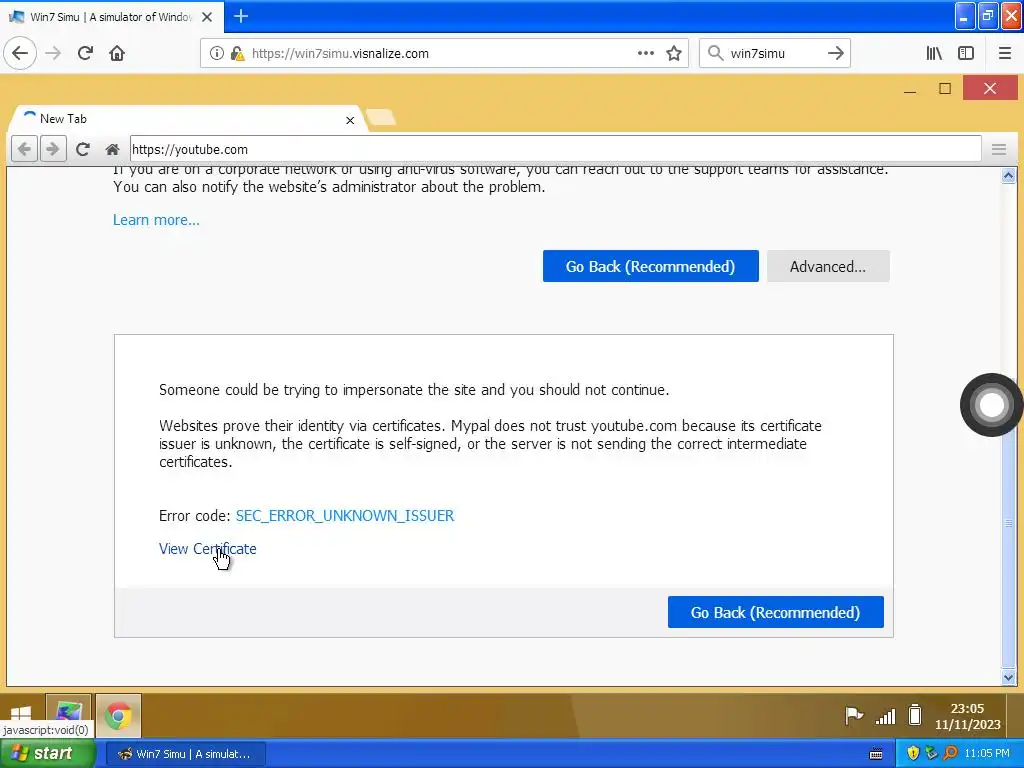Refresh the youtube.com page in Mypal
The image size is (1024, 768).
pyautogui.click(x=82, y=150)
